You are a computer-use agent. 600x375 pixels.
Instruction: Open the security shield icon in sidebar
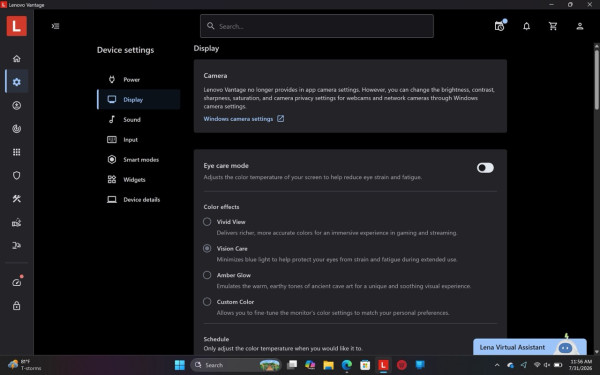point(16,175)
